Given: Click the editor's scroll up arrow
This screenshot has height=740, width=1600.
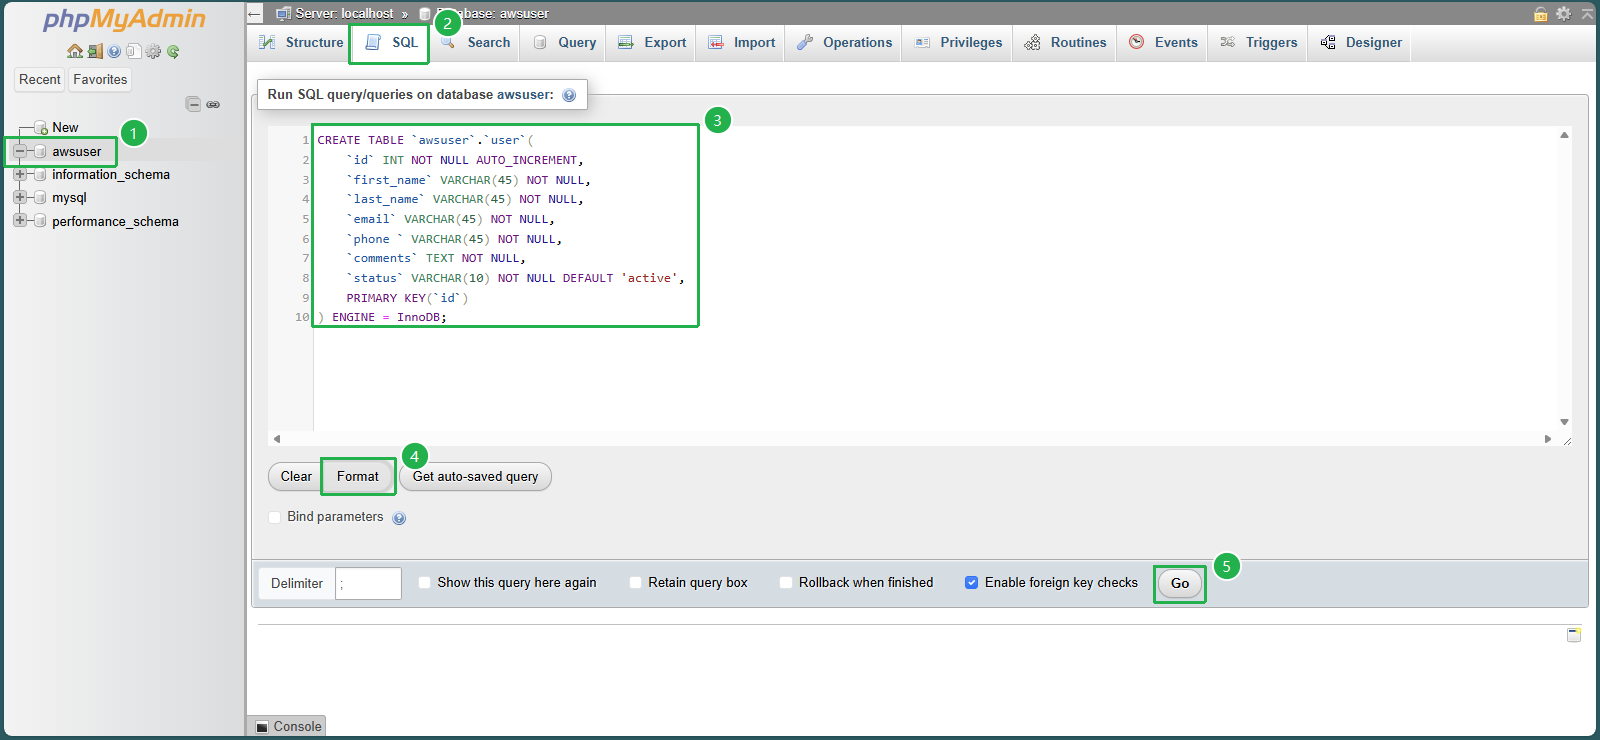Looking at the screenshot, I should click(1564, 135).
